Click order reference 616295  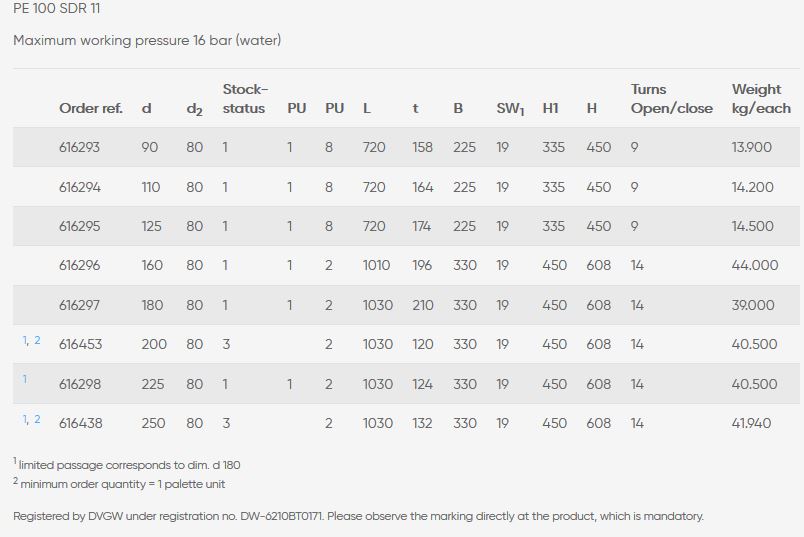coord(80,226)
